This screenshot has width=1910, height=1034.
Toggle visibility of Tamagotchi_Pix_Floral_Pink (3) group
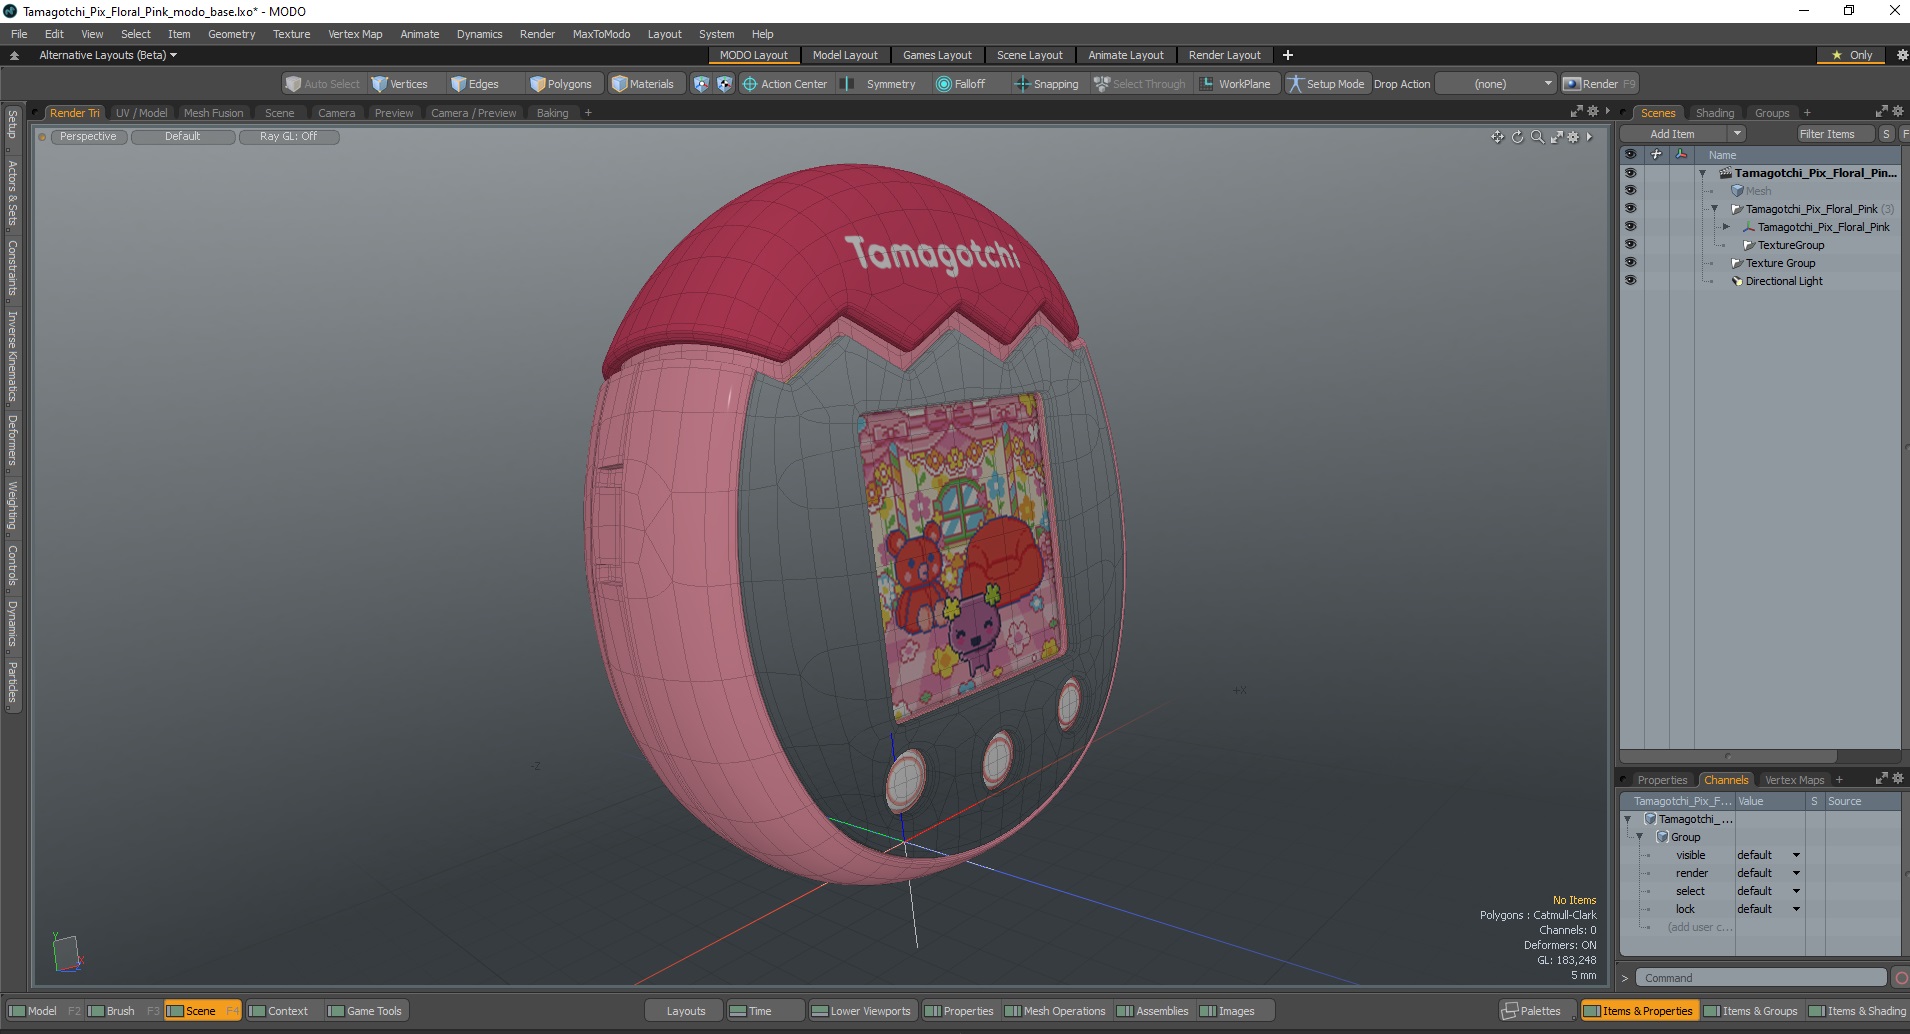click(1630, 208)
